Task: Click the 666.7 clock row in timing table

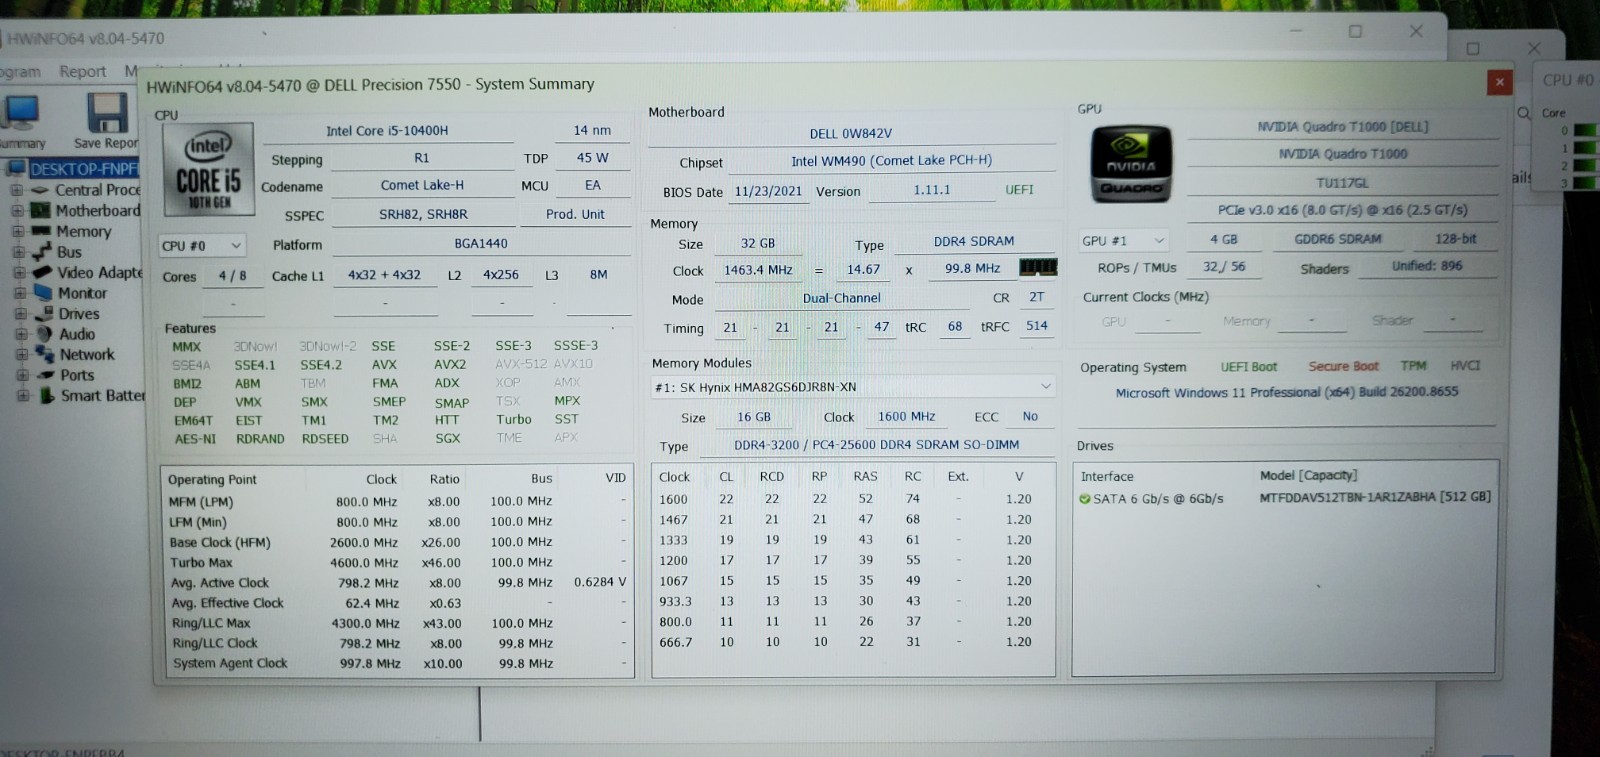Action: tap(852, 642)
